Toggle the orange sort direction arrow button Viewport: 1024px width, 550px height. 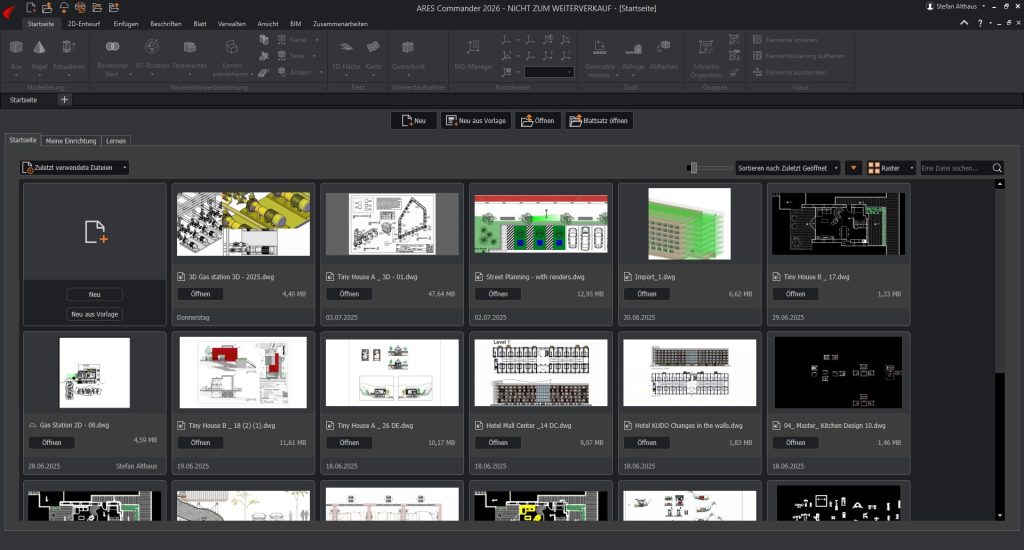(853, 169)
